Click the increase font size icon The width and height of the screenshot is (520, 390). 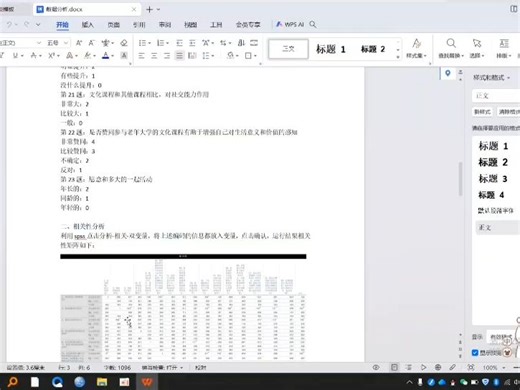pos(79,43)
